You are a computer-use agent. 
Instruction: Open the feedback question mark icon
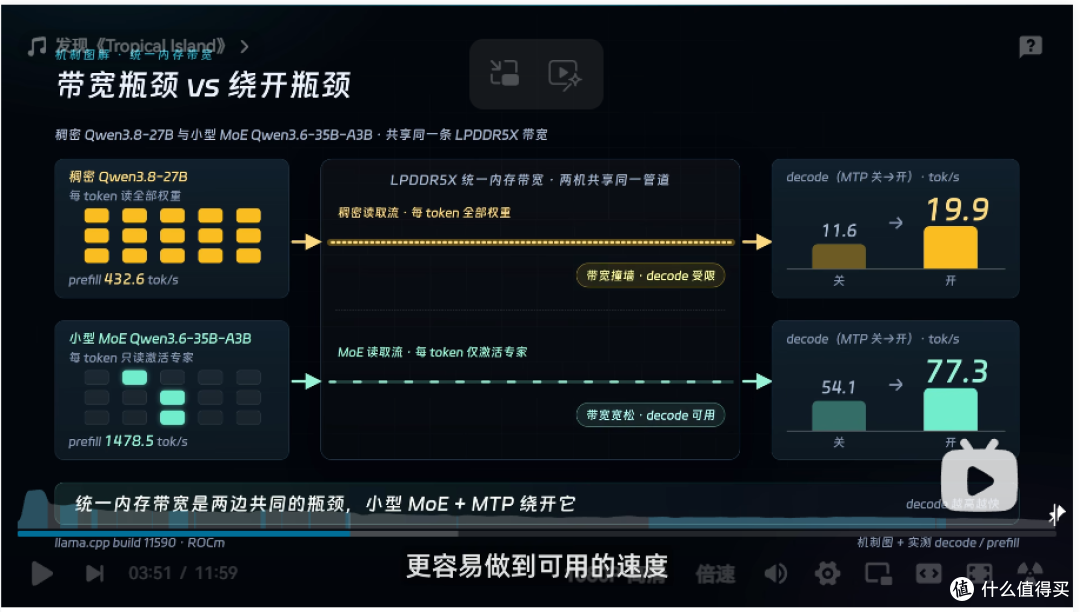pos(1030,46)
